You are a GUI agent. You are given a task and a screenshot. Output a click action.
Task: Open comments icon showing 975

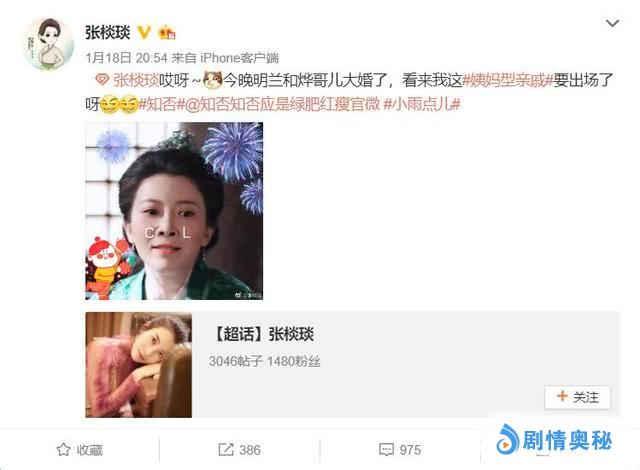pyautogui.click(x=386, y=450)
